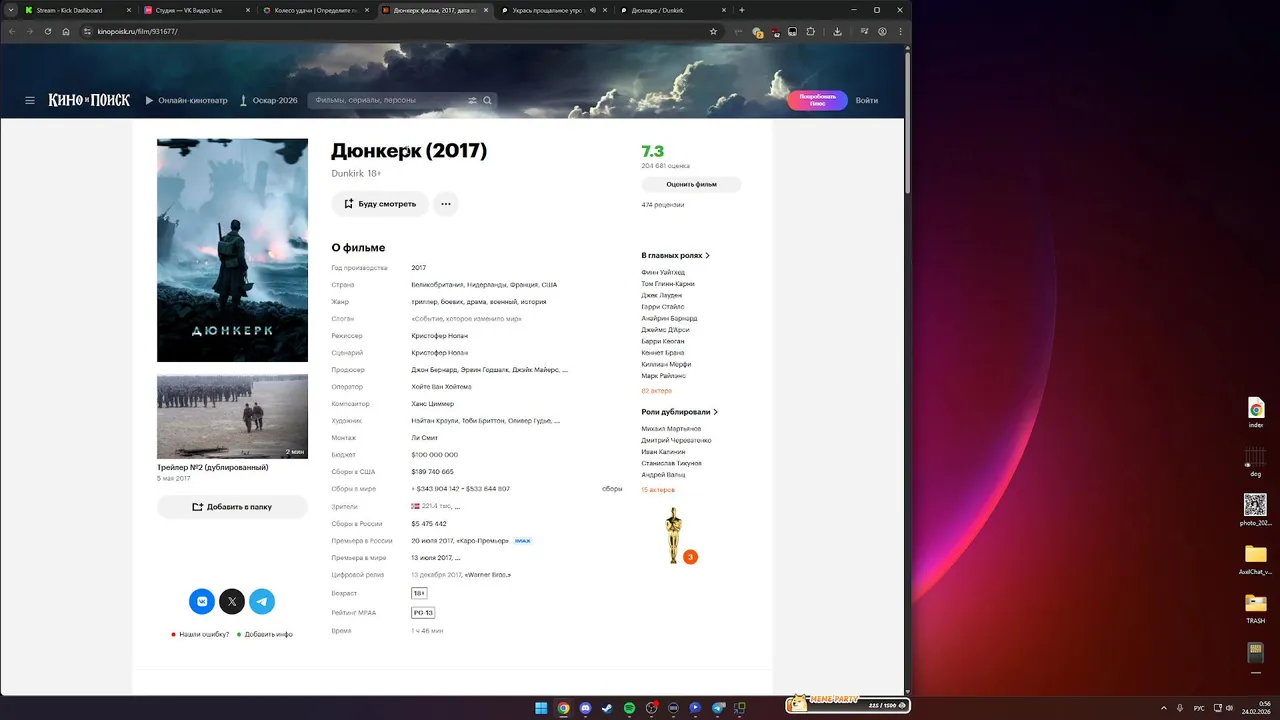This screenshot has width=1280, height=720.
Task: Expand the В главных ролях cast list
Action: [x=676, y=256]
